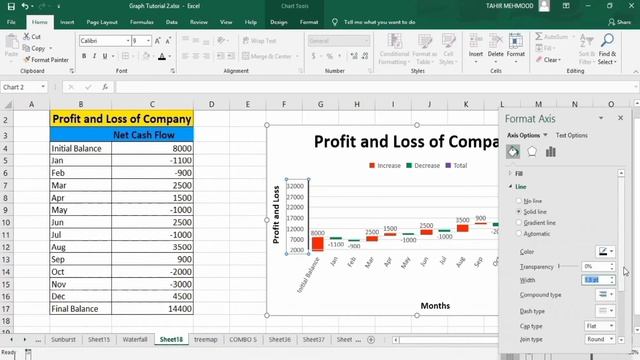The width and height of the screenshot is (640, 360).
Task: Select the Solid line radio option
Action: [519, 212]
